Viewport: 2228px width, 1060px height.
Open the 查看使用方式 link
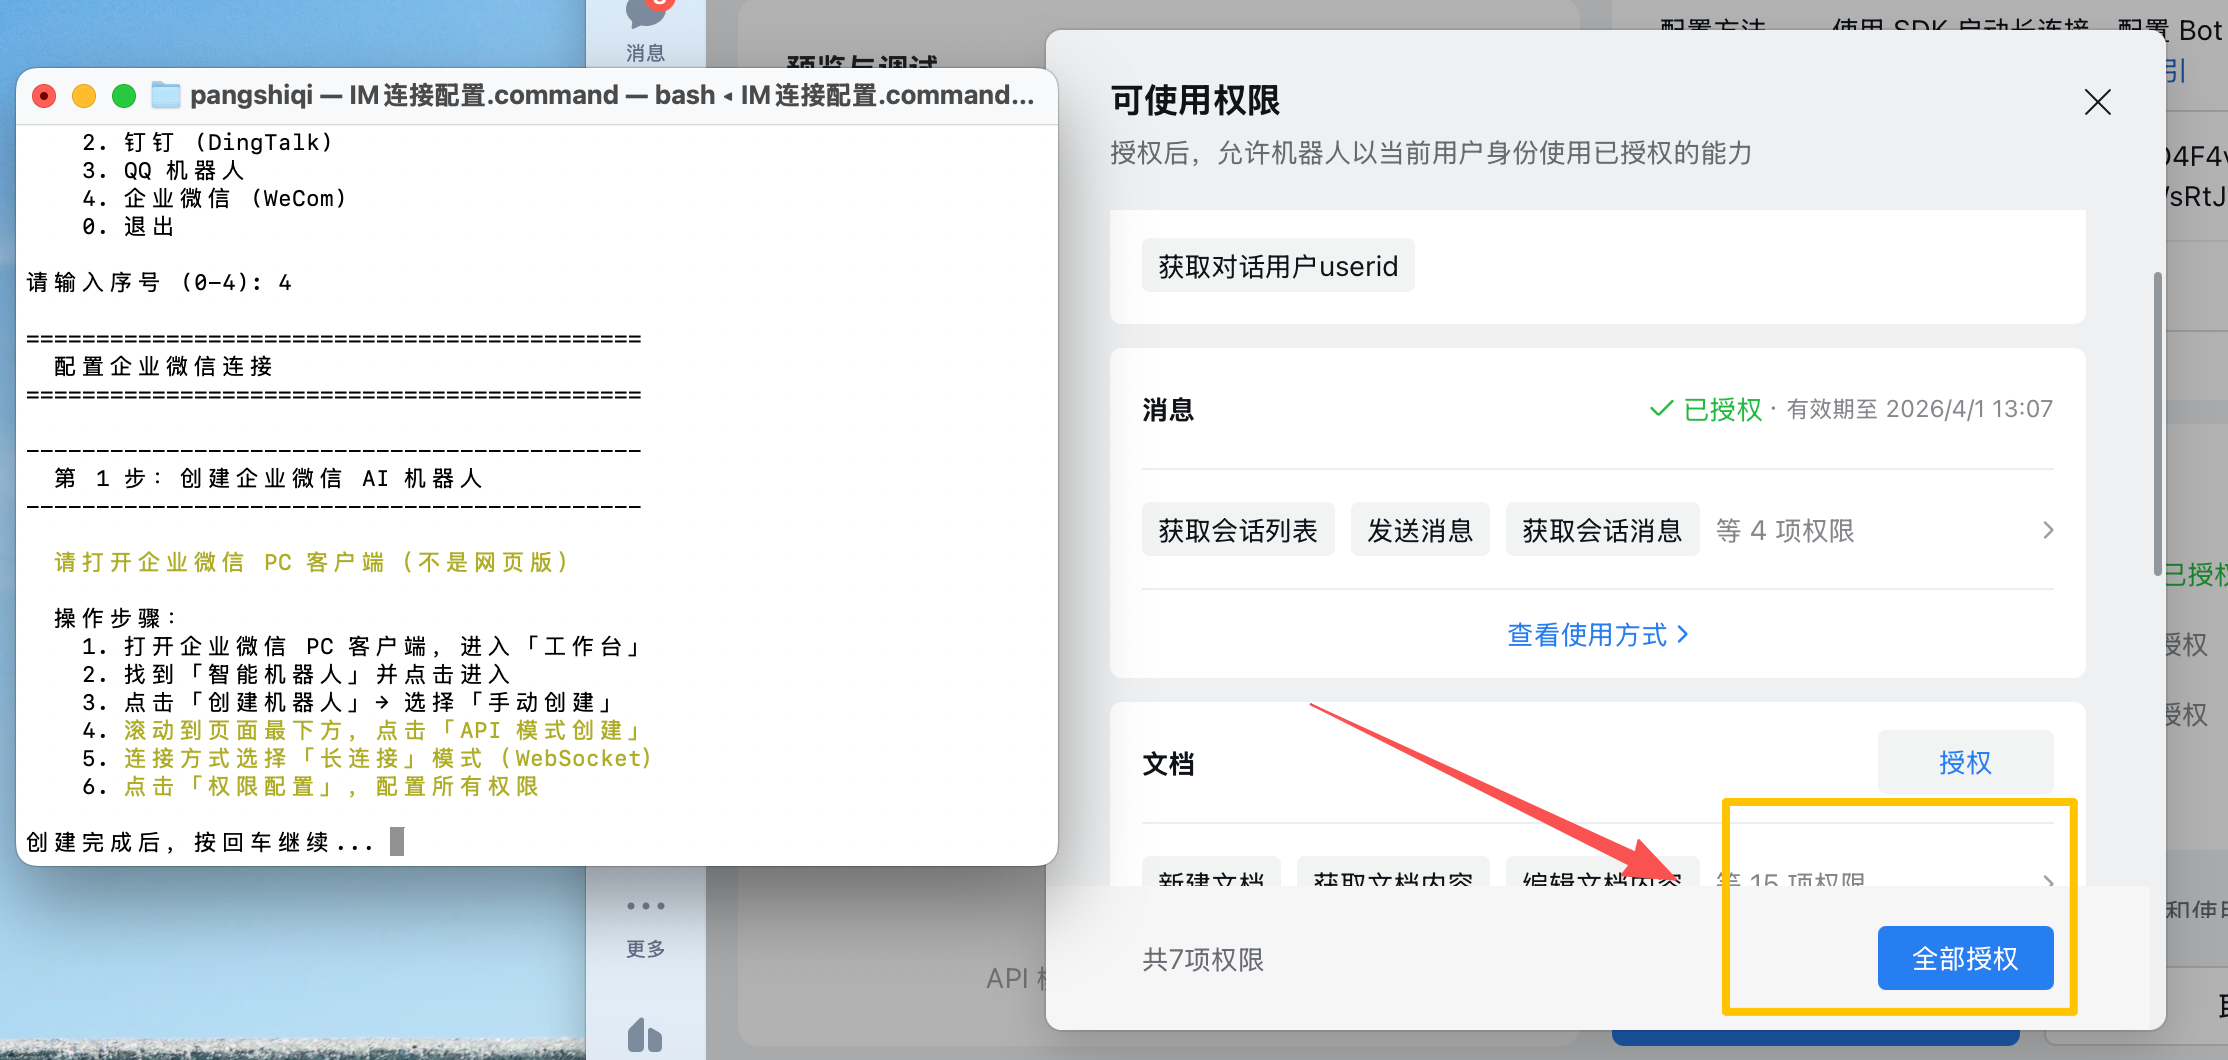point(1597,635)
